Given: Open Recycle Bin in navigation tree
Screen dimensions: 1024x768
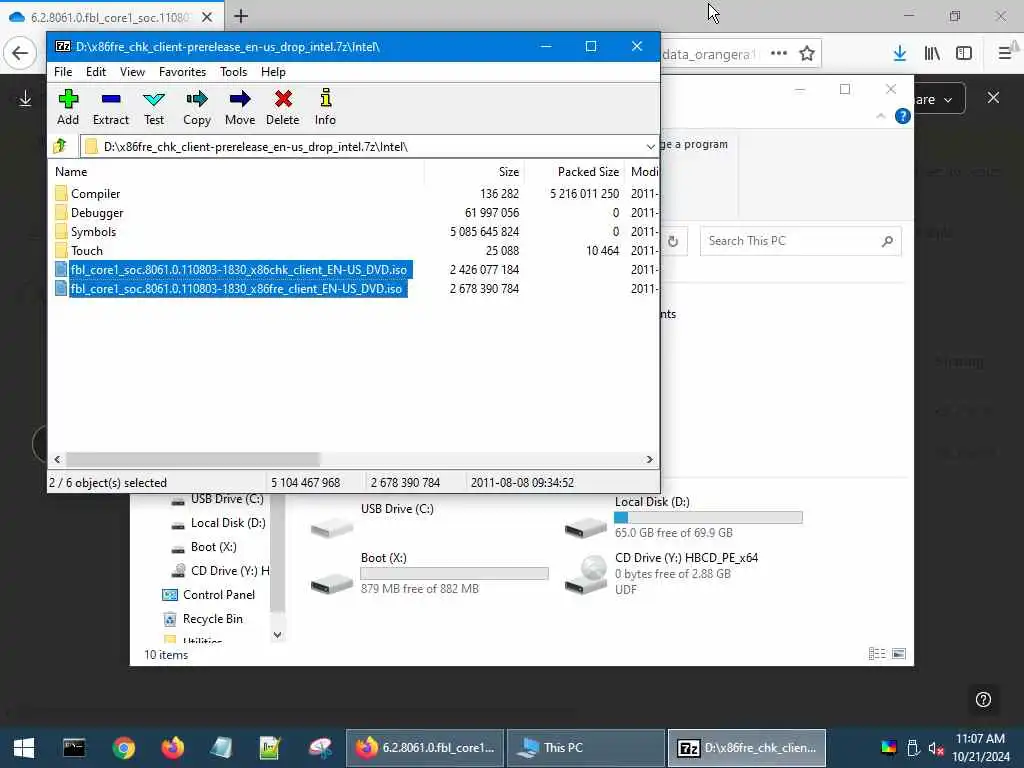Looking at the screenshot, I should [202, 619].
